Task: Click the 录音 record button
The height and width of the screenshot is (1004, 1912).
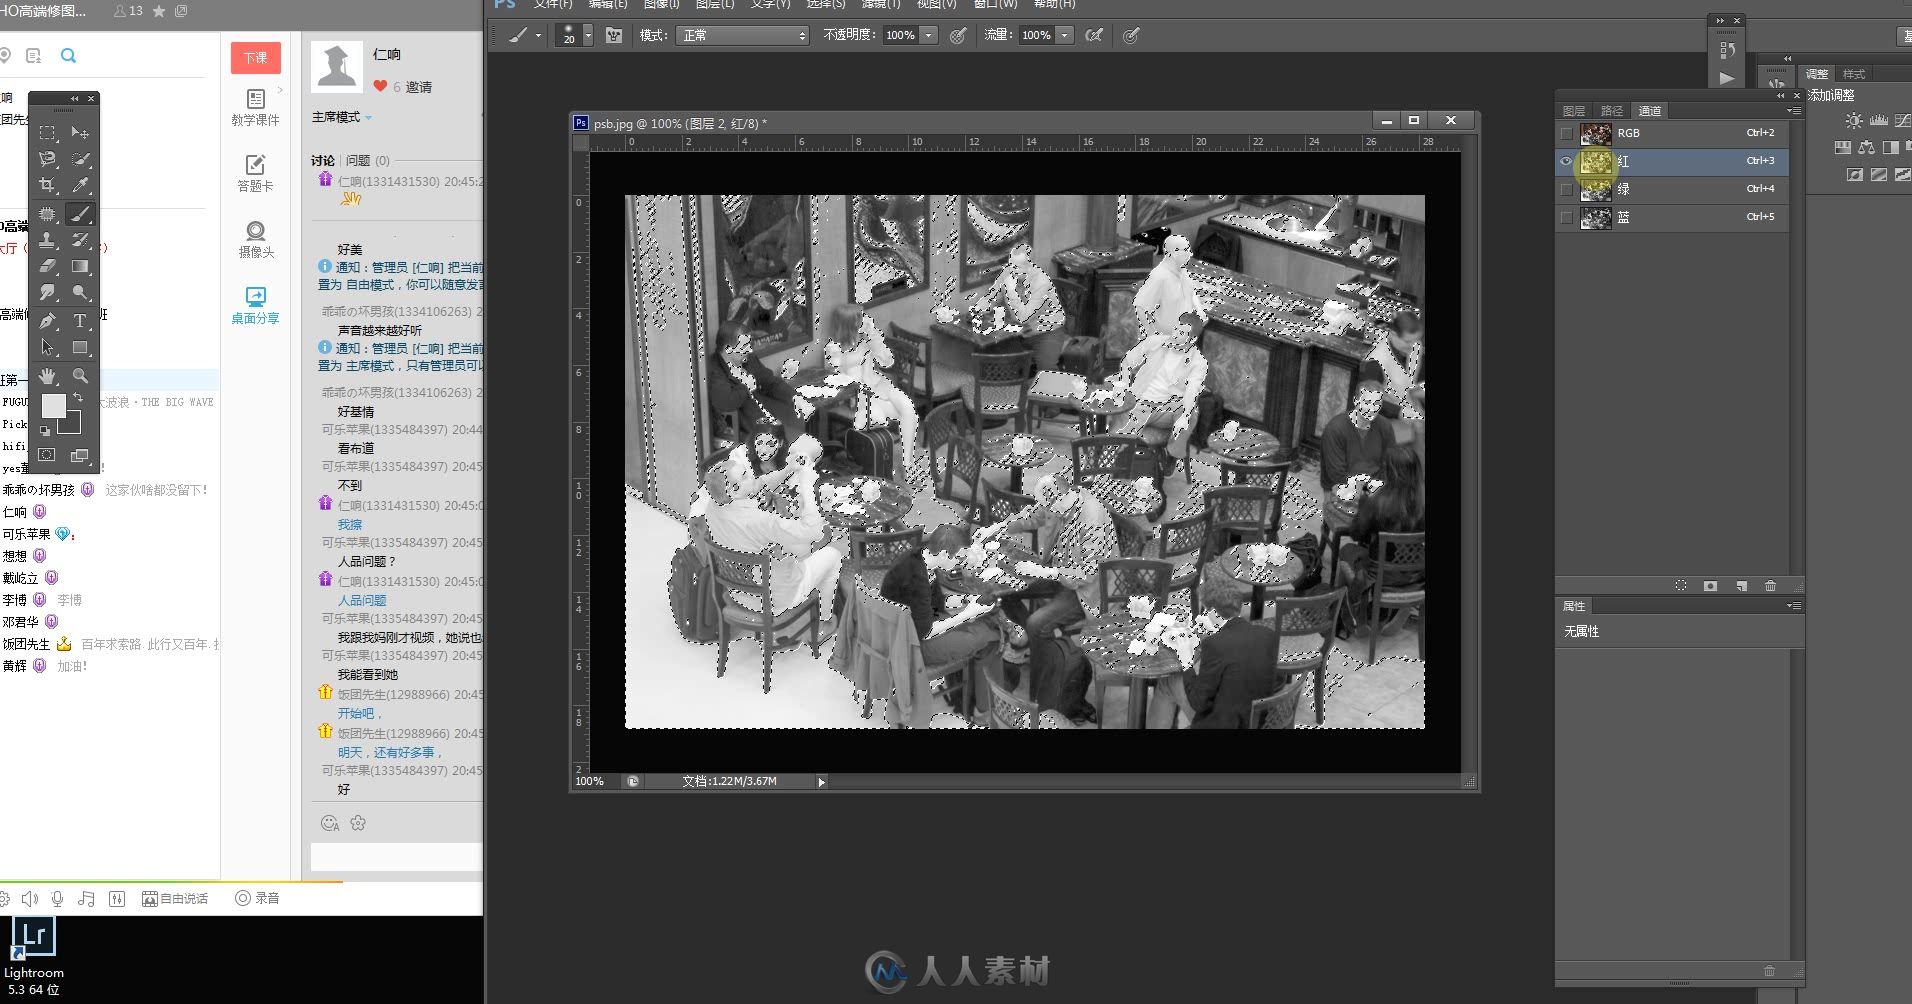Action: click(257, 898)
